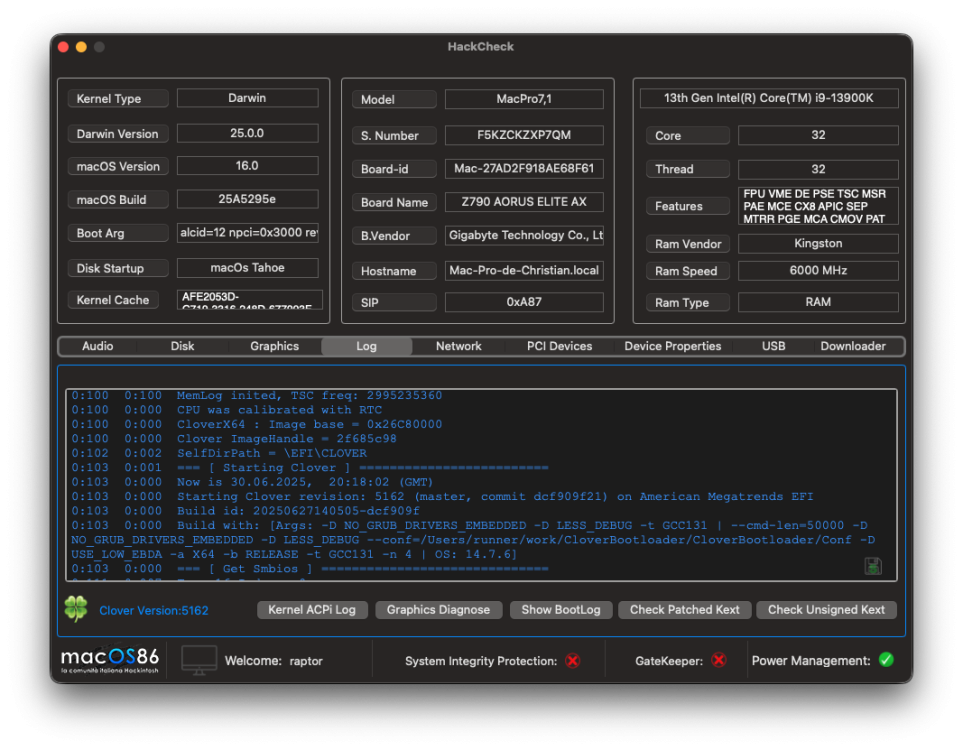Click the Clover Version:5162 link

(x=154, y=611)
